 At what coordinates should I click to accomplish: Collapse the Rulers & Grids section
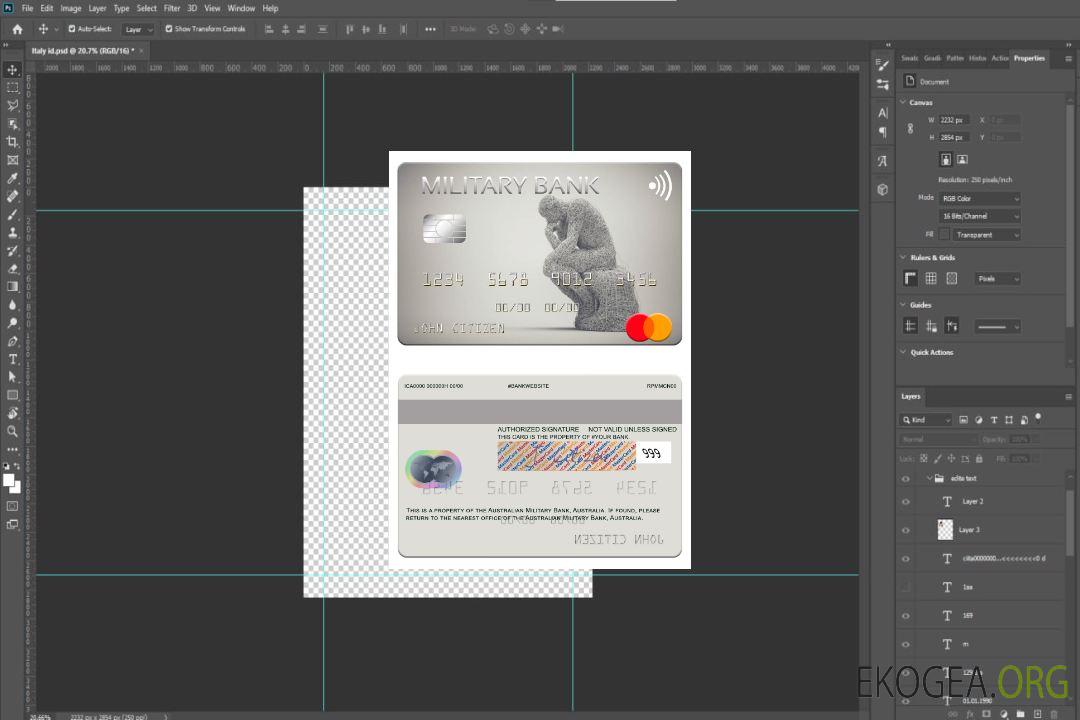[x=903, y=258]
